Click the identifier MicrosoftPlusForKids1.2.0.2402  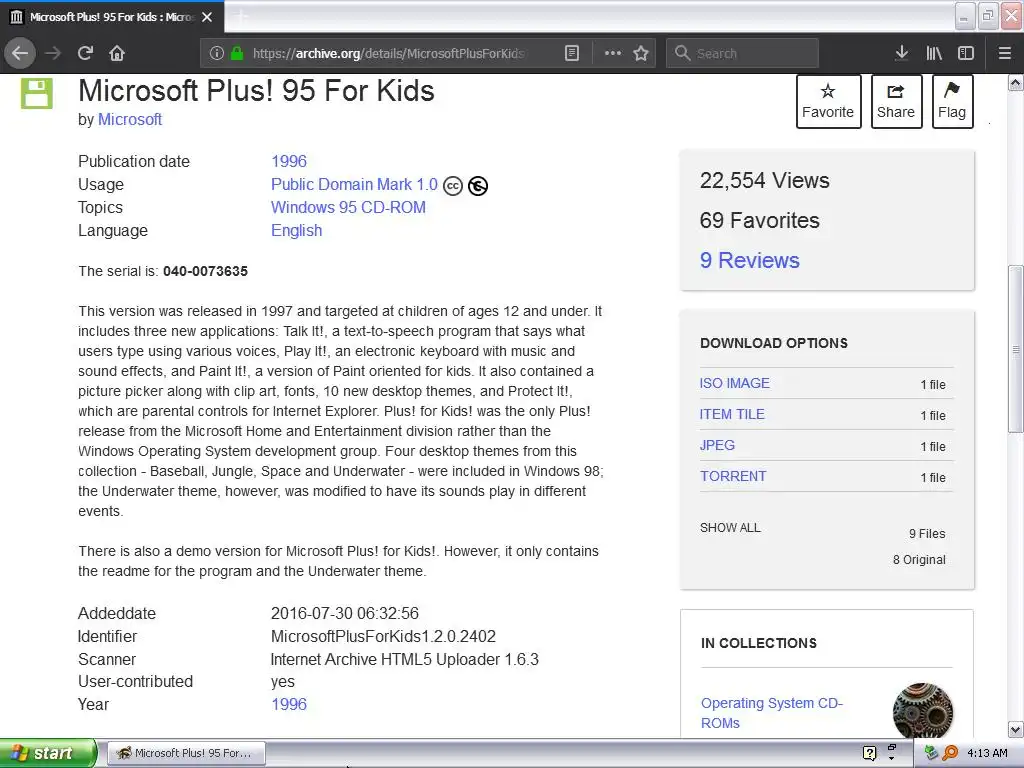point(383,636)
